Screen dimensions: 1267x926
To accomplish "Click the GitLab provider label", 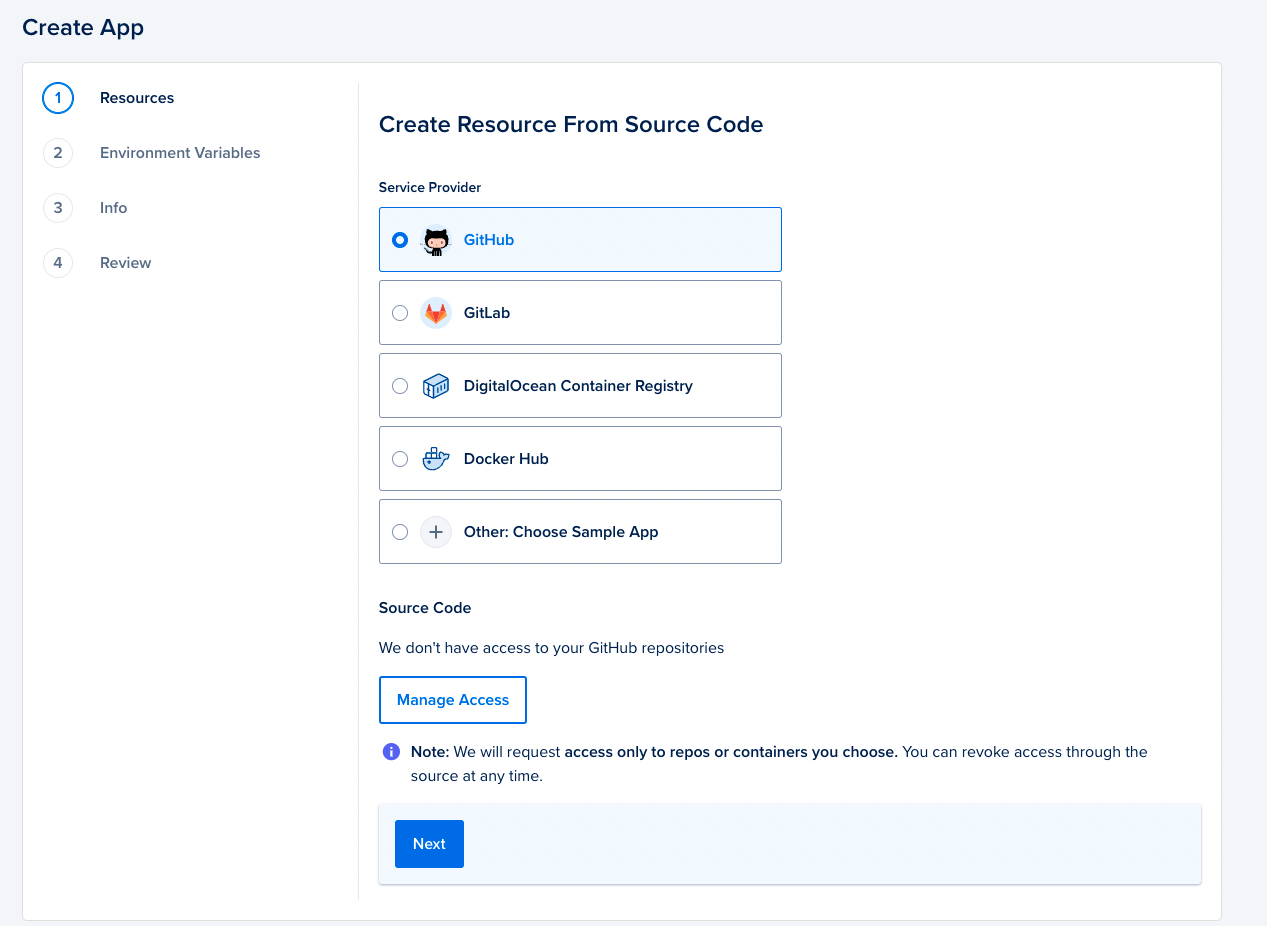I will click(x=487, y=313).
